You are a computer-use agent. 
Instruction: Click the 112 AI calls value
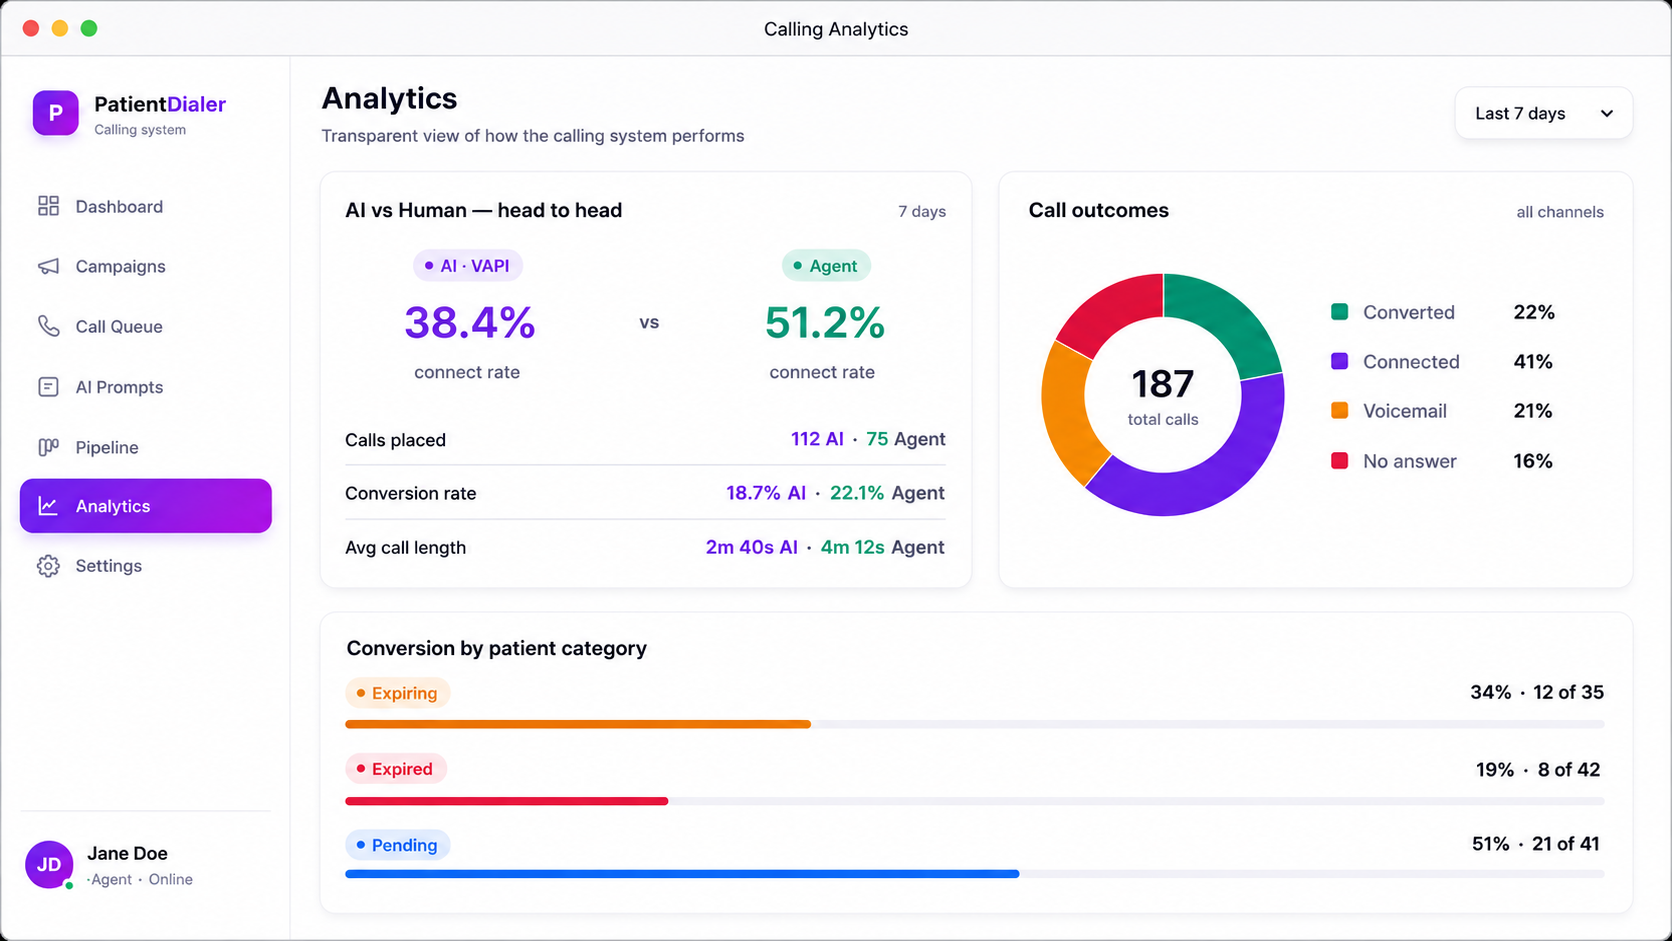pyautogui.click(x=817, y=439)
